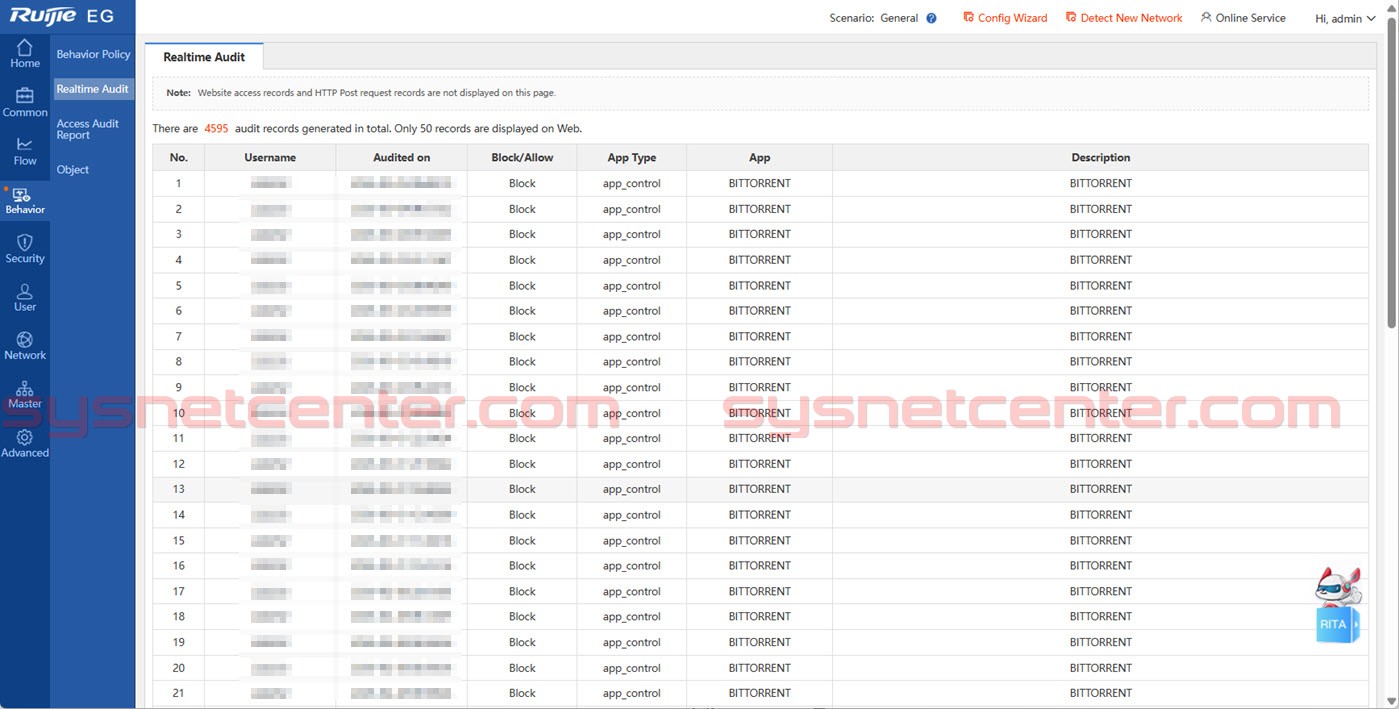Select the Behavior sidebar icon
The image size is (1399, 709).
coord(25,196)
